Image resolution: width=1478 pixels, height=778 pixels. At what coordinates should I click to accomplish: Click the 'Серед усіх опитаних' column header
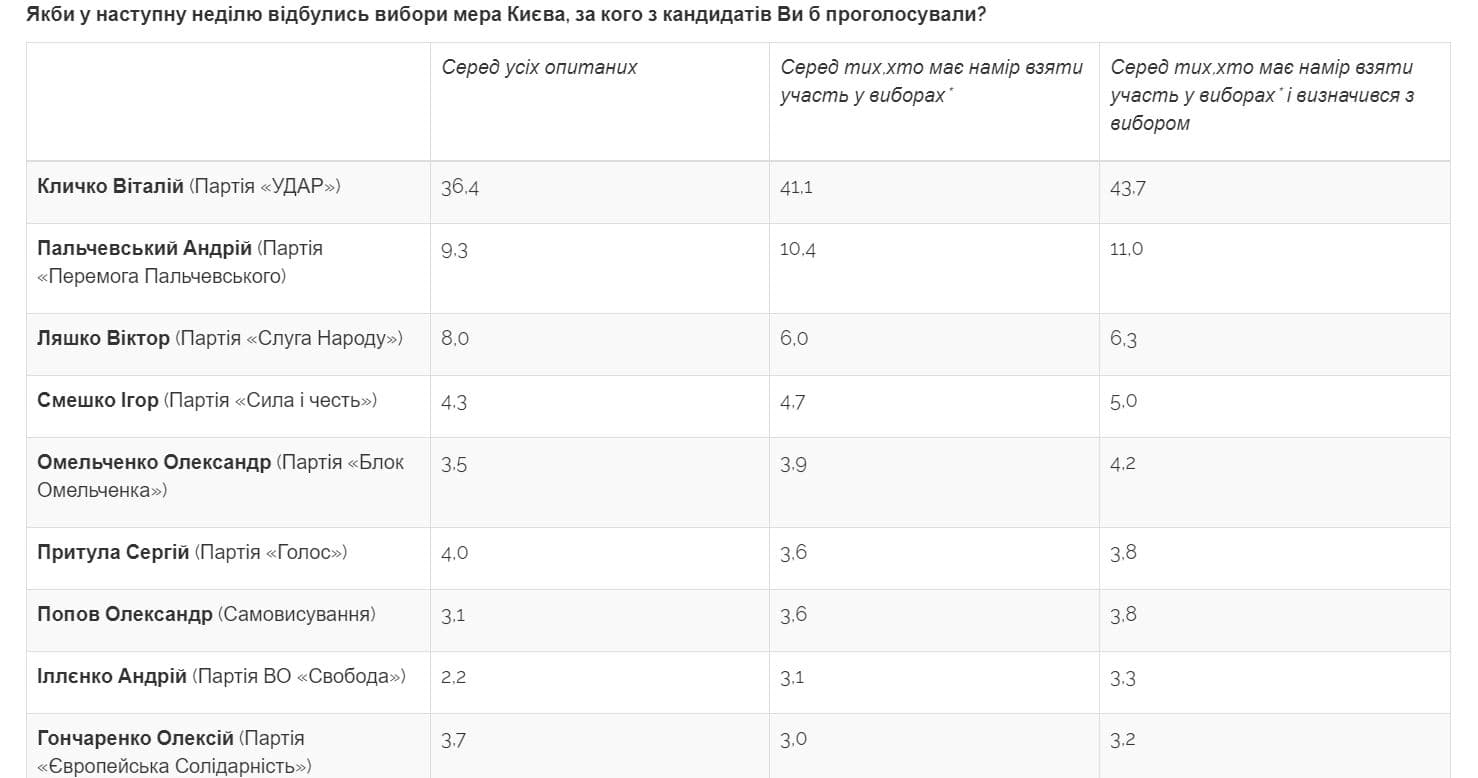click(539, 68)
